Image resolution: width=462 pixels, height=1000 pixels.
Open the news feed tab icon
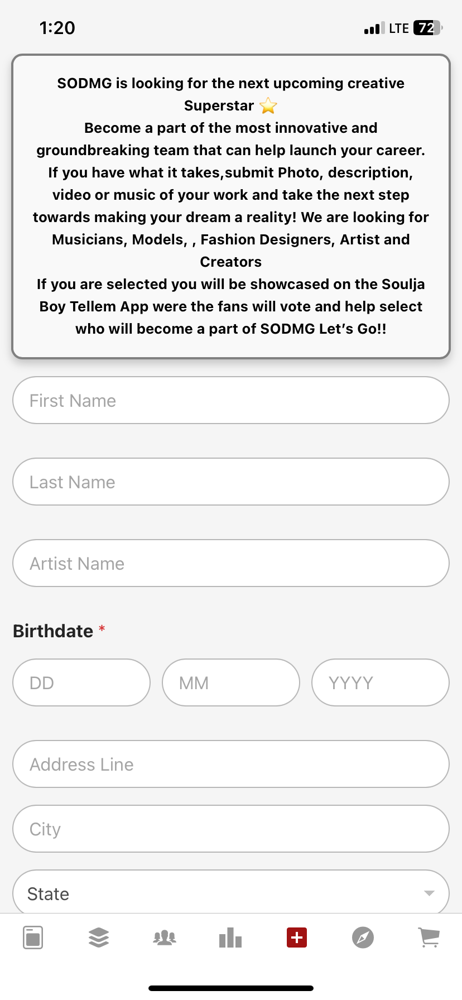tap(33, 938)
